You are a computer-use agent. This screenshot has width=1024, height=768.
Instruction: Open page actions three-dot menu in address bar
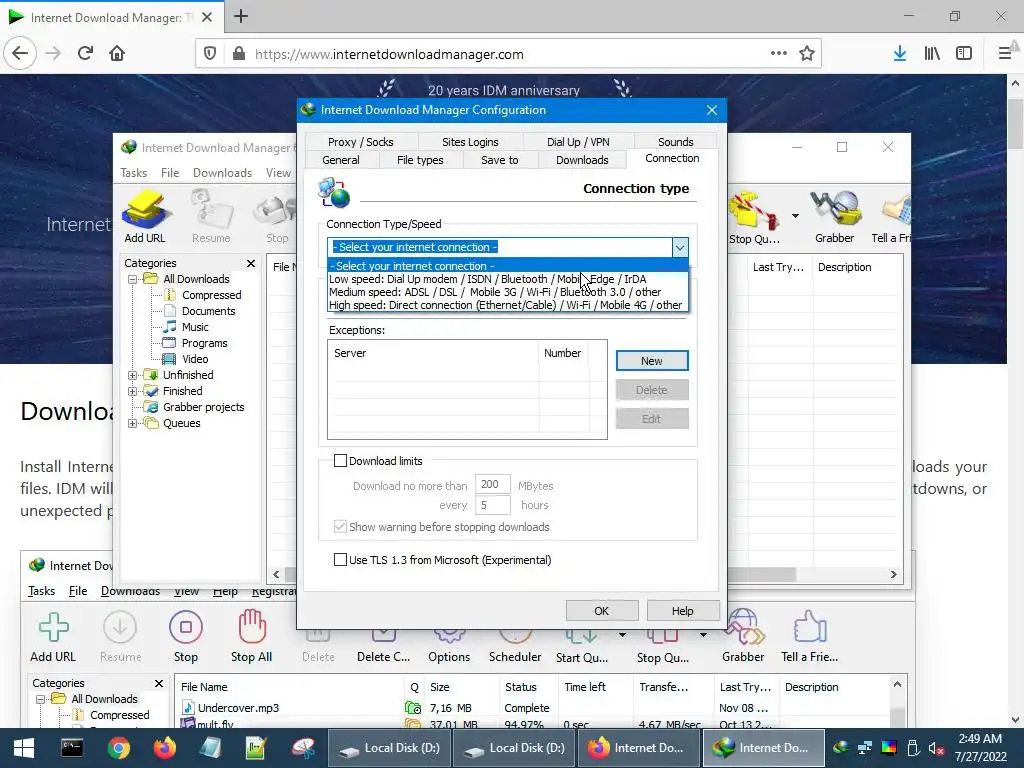coord(778,54)
